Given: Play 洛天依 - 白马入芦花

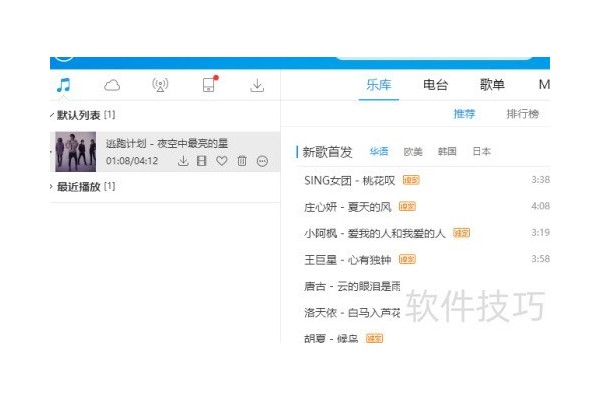Looking at the screenshot, I should pos(352,313).
